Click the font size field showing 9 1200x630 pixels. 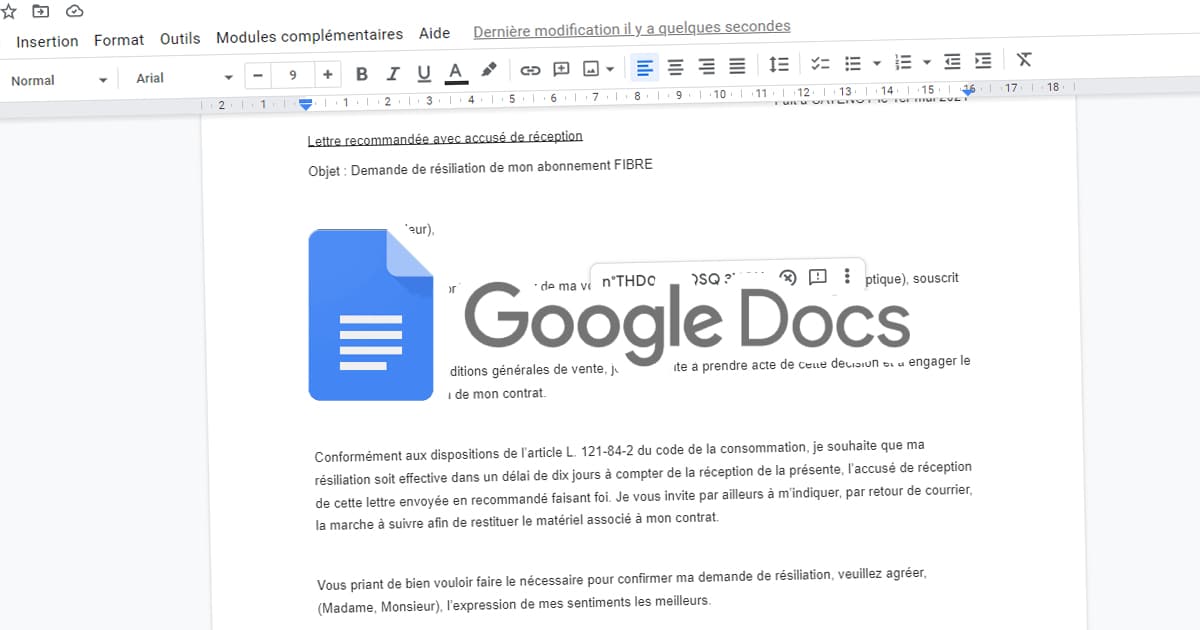click(292, 75)
